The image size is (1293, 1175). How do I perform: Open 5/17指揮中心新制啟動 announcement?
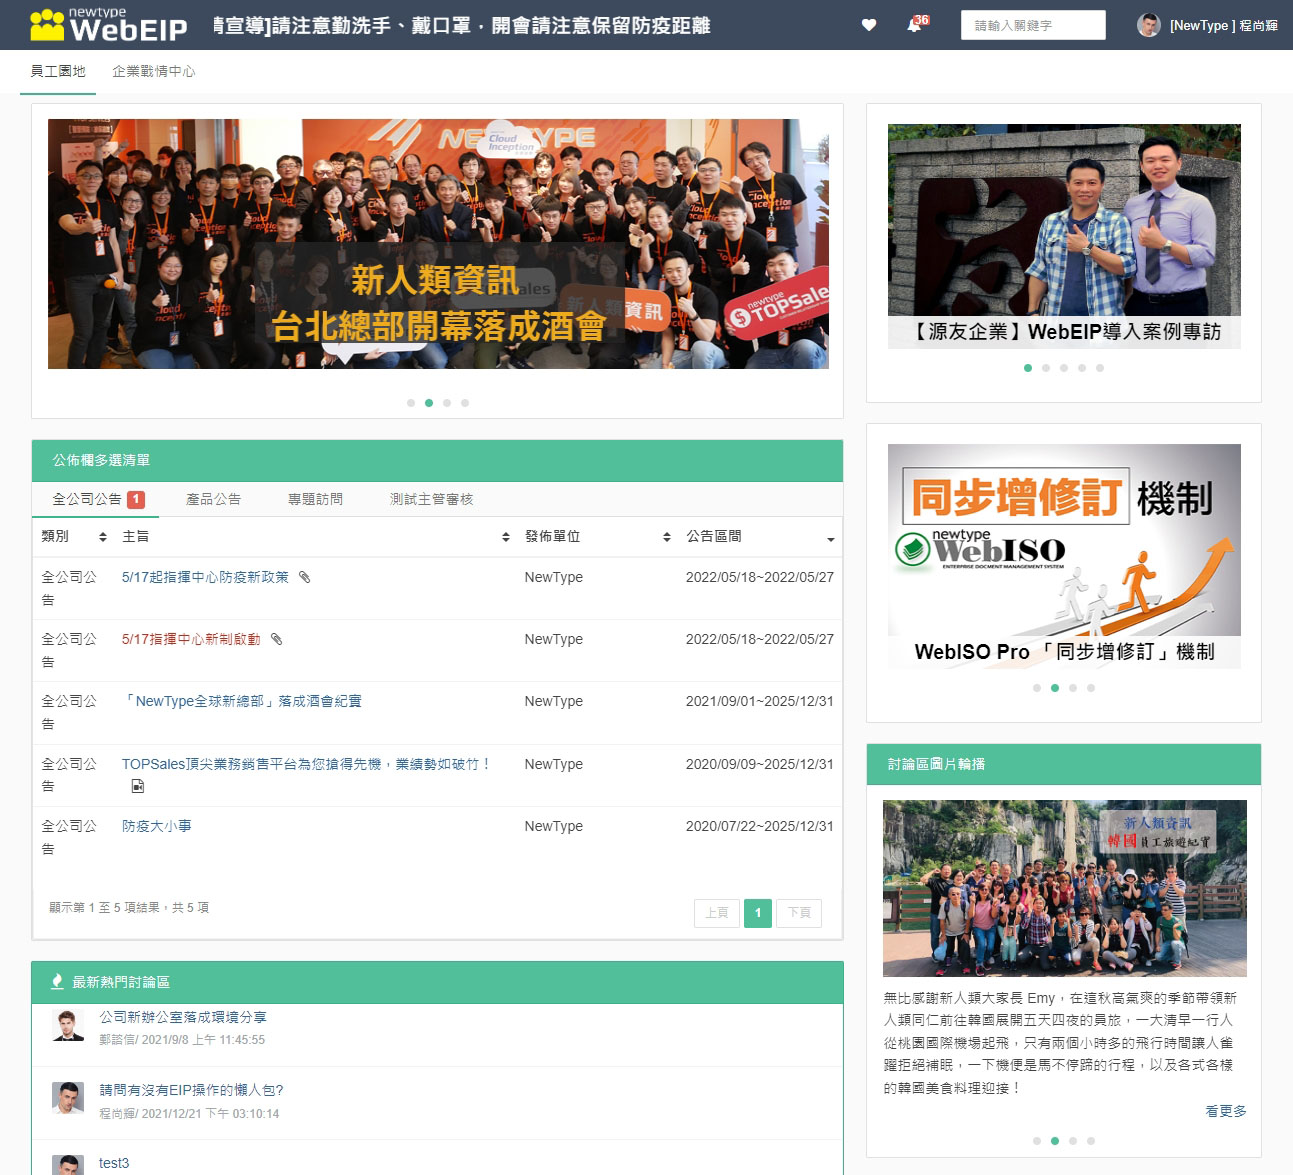pos(191,639)
